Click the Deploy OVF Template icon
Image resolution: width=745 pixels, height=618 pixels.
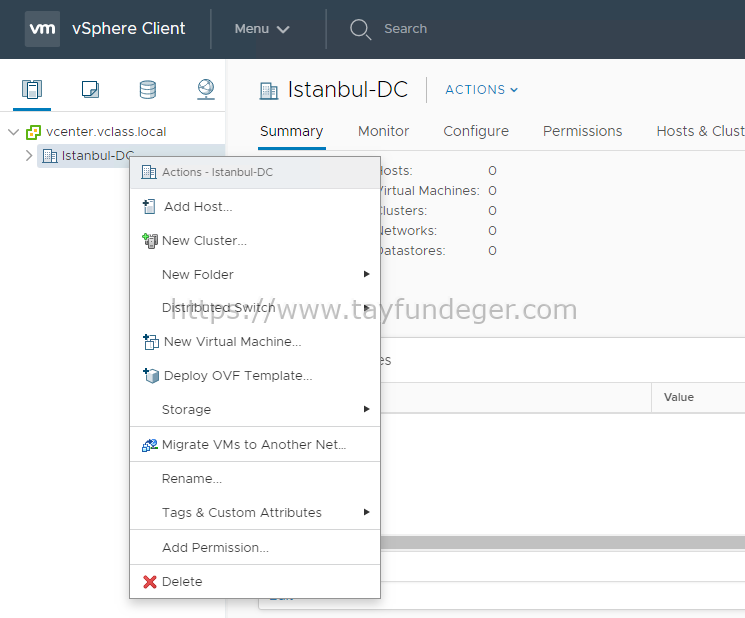pos(151,376)
